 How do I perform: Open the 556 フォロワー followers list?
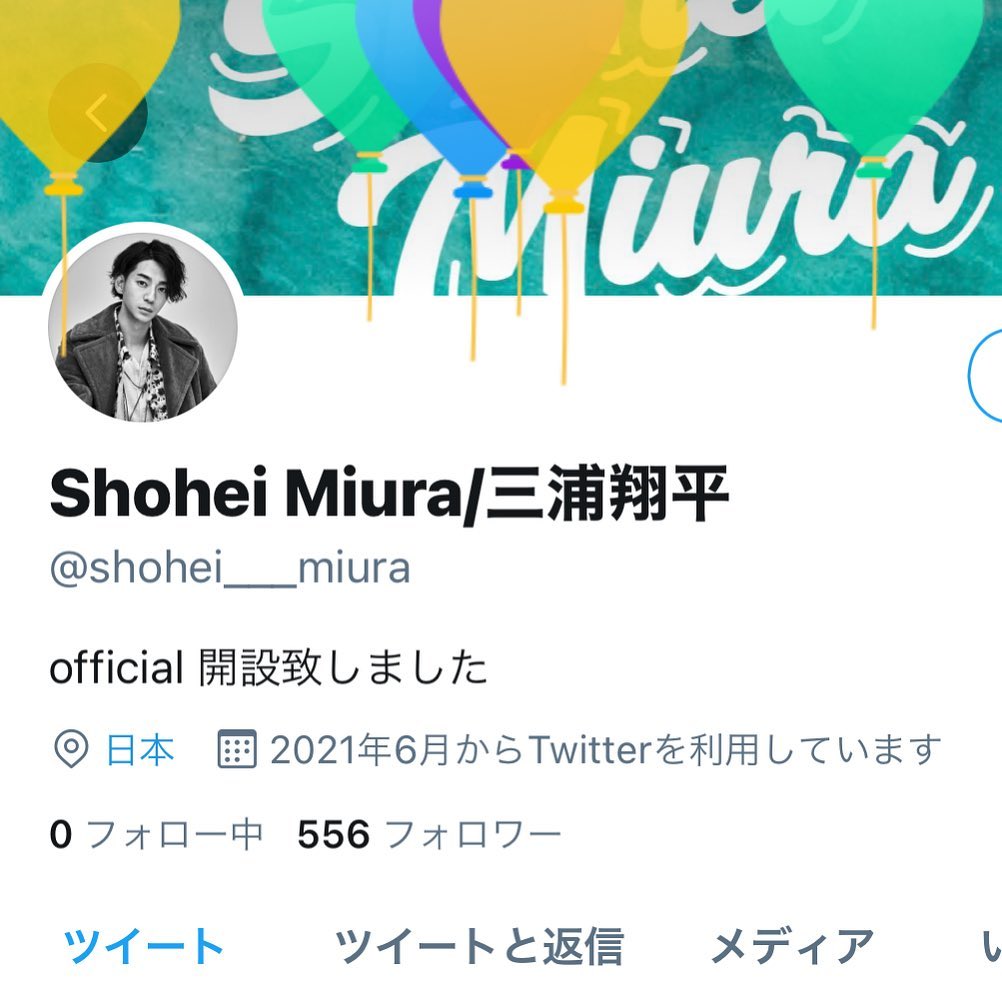[x=429, y=834]
